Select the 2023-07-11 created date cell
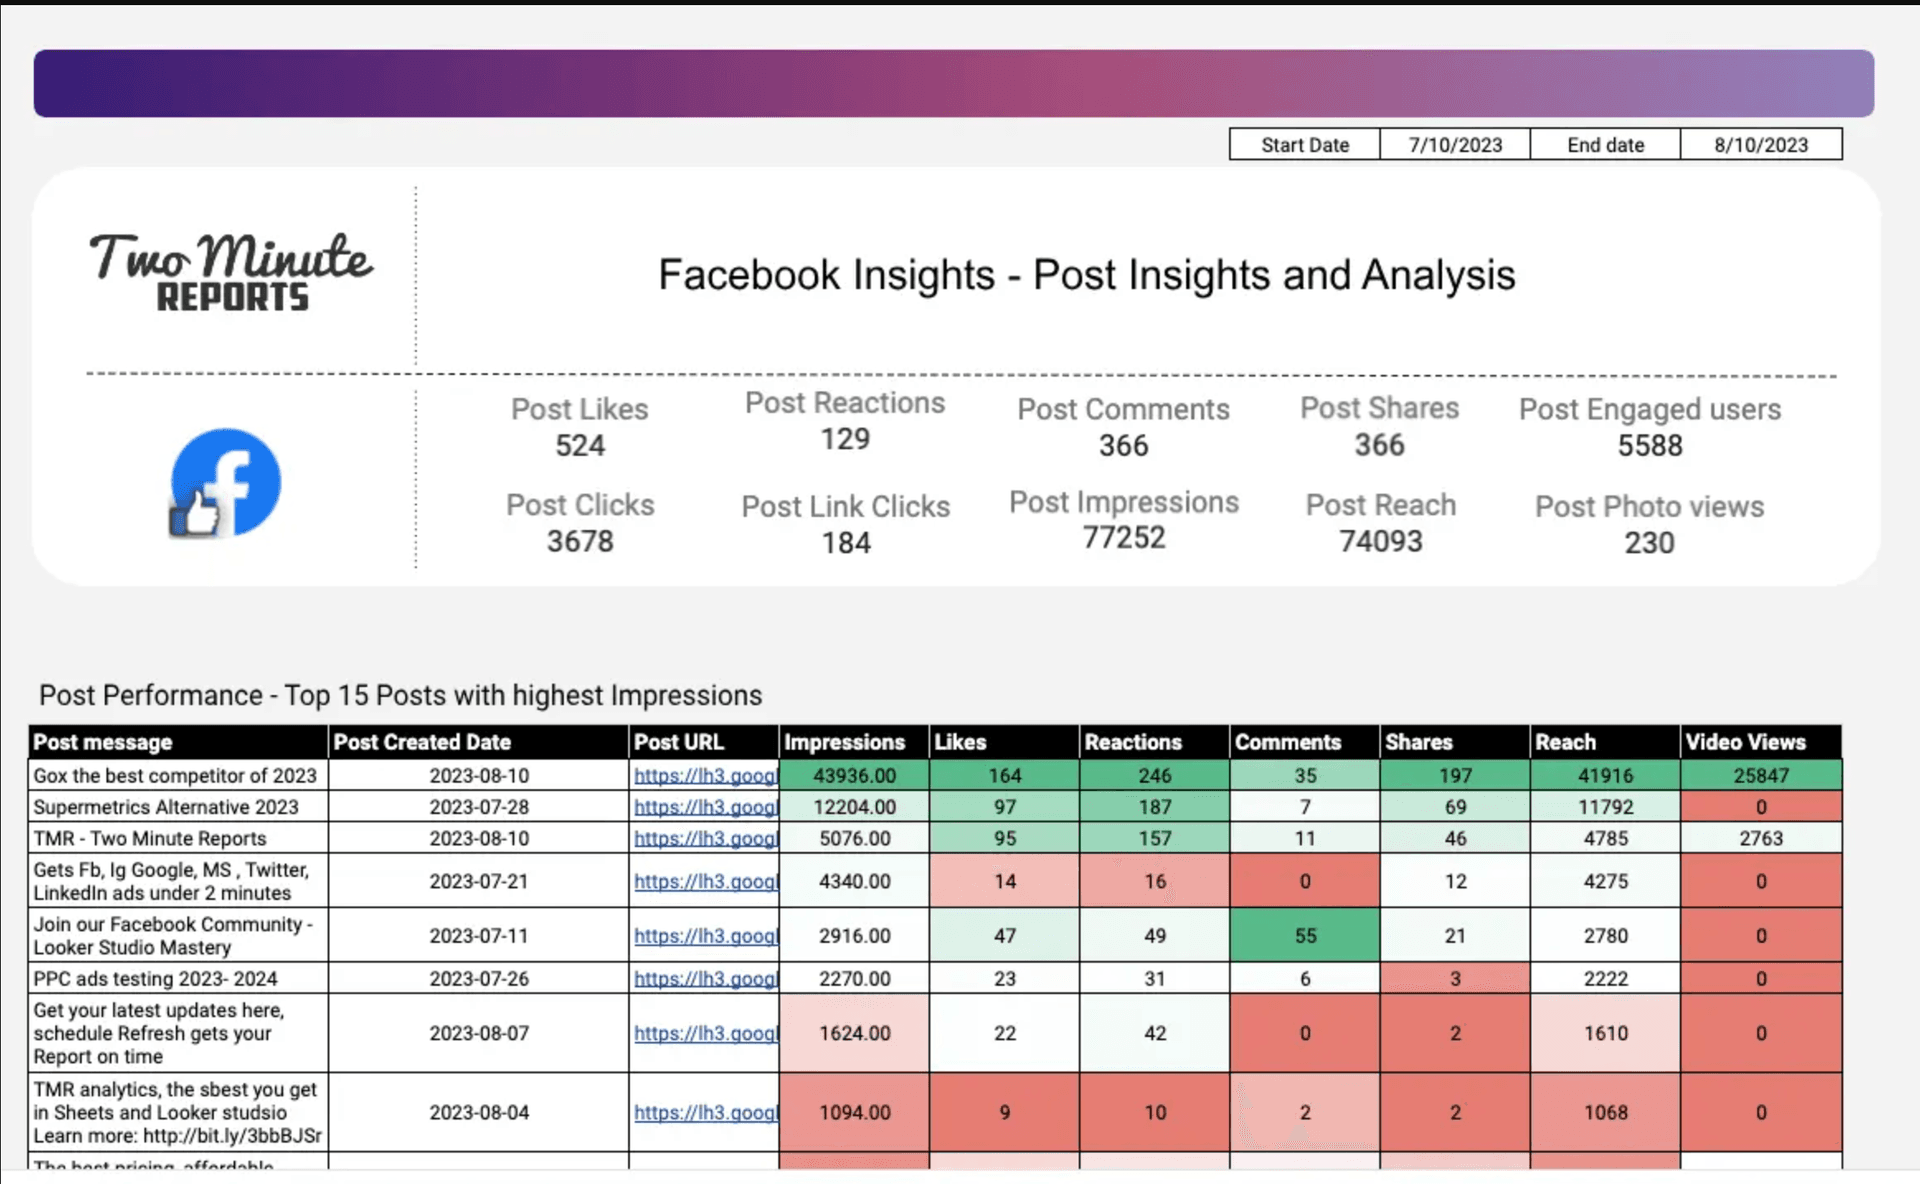1920x1184 pixels. [479, 936]
